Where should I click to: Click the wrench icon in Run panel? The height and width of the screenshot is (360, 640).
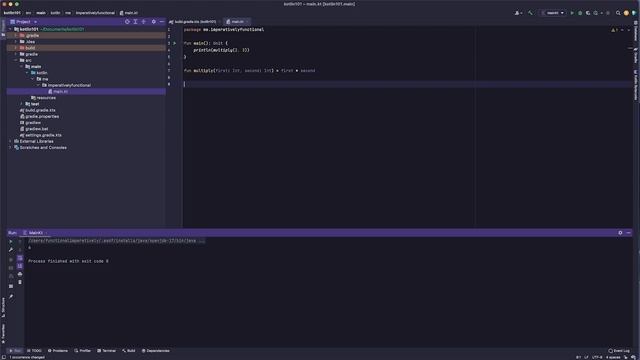(11, 249)
